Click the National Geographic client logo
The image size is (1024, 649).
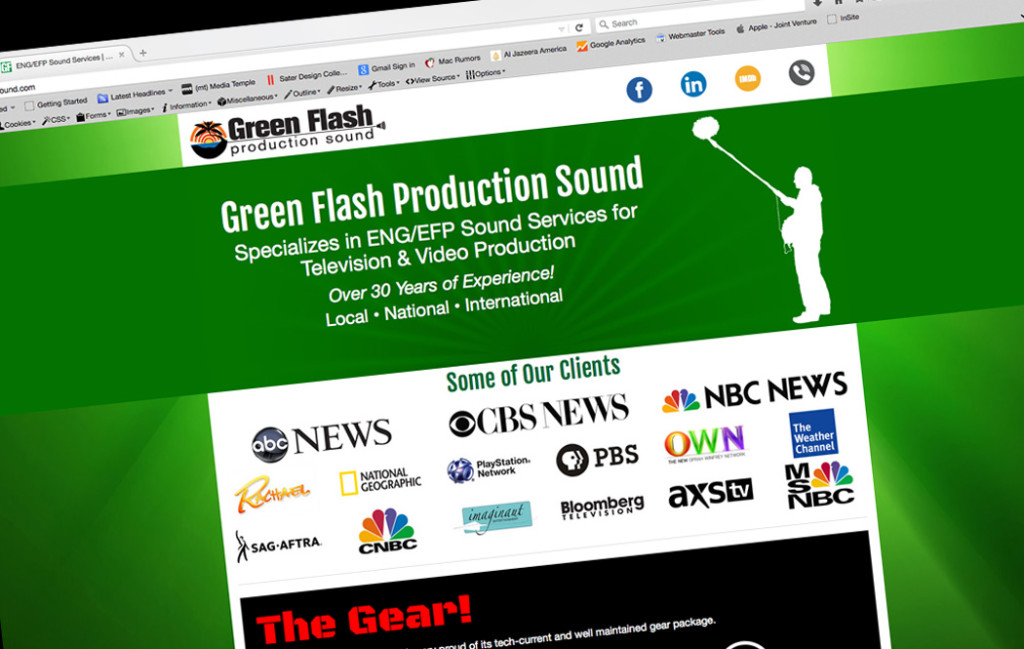coord(381,481)
